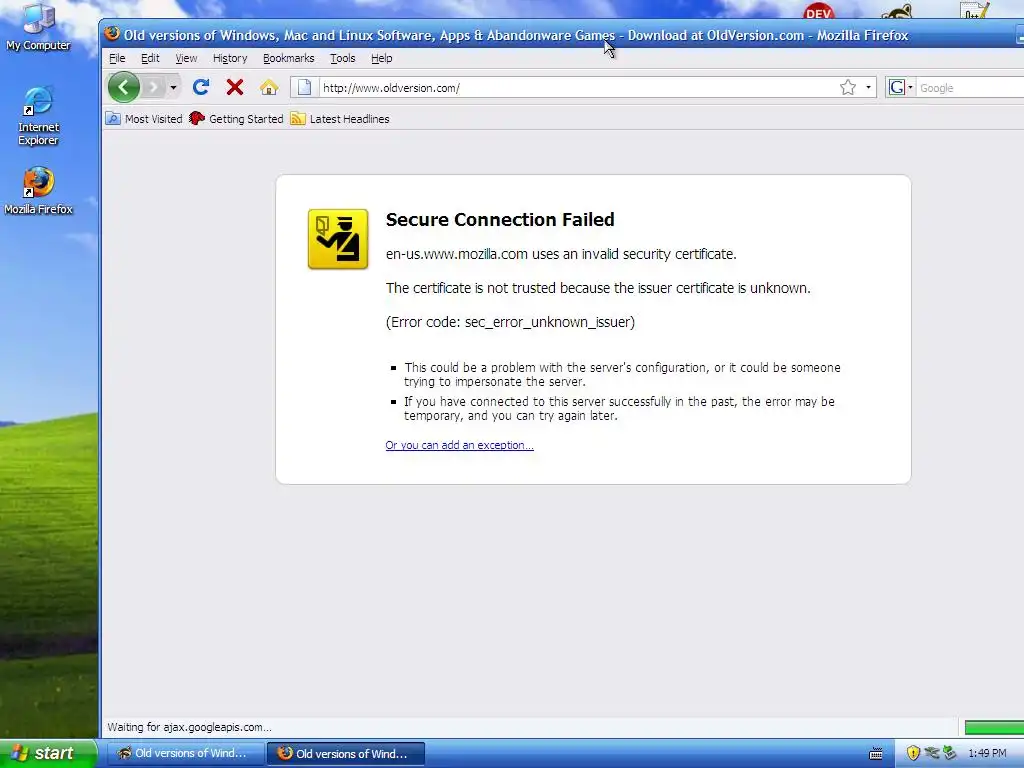
Task: Go to the Home page icon
Action: click(x=269, y=87)
